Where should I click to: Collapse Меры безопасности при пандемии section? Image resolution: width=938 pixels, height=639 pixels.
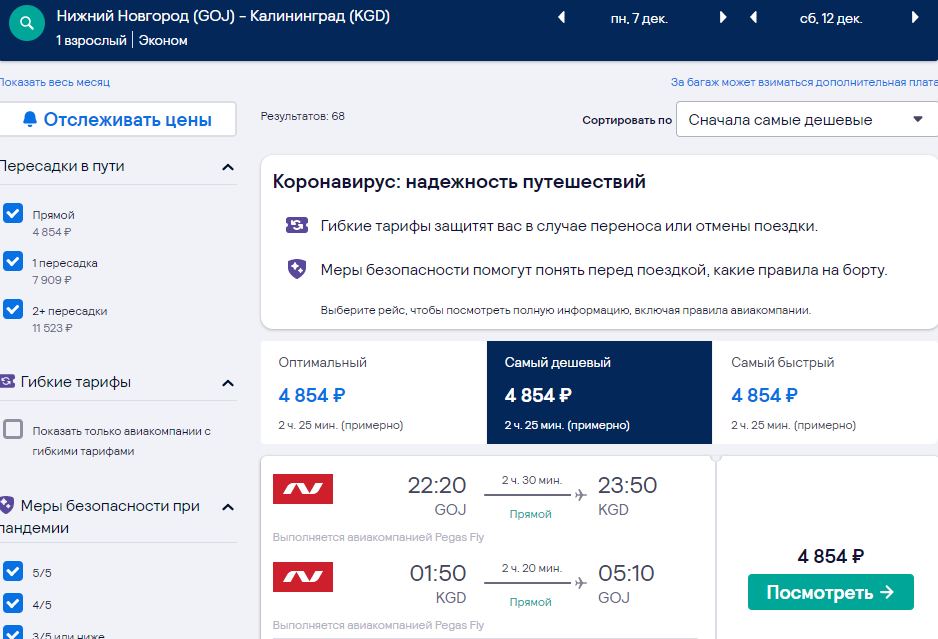coord(228,507)
